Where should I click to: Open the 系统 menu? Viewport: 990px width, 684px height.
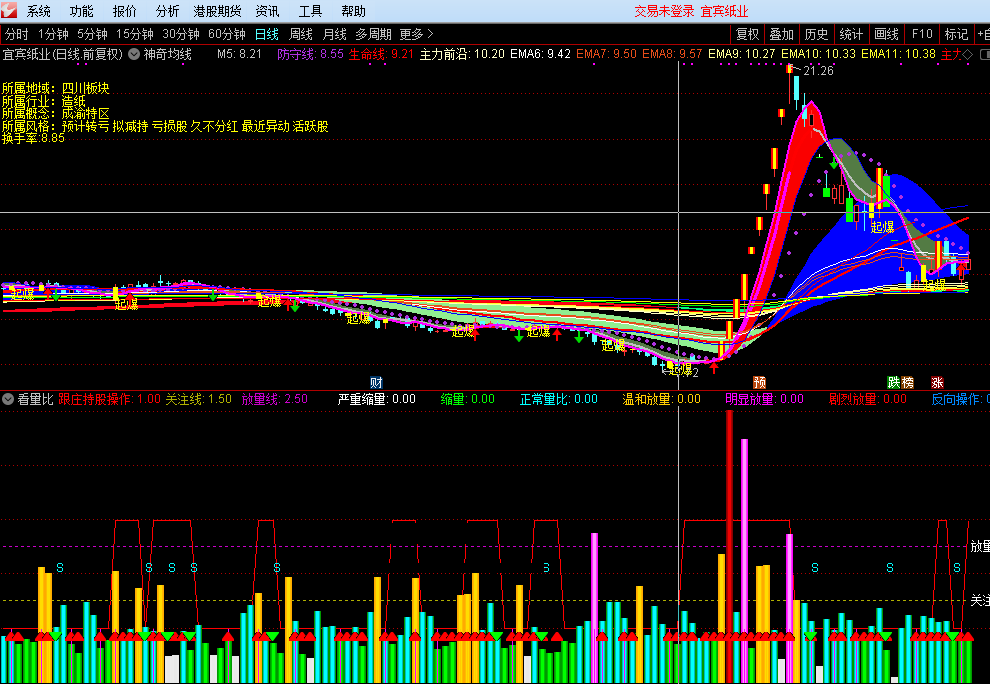[x=39, y=11]
